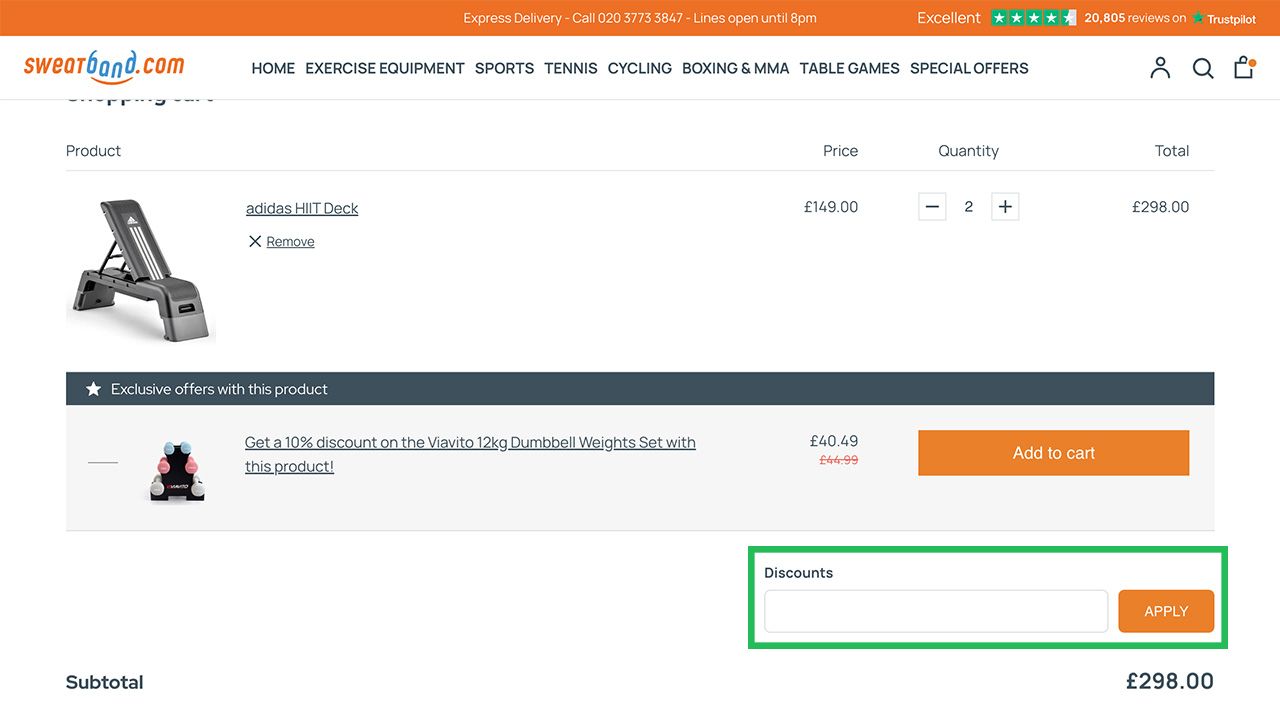The image size is (1280, 720).
Task: Click Express Delivery phone number banner
Action: [x=640, y=18]
